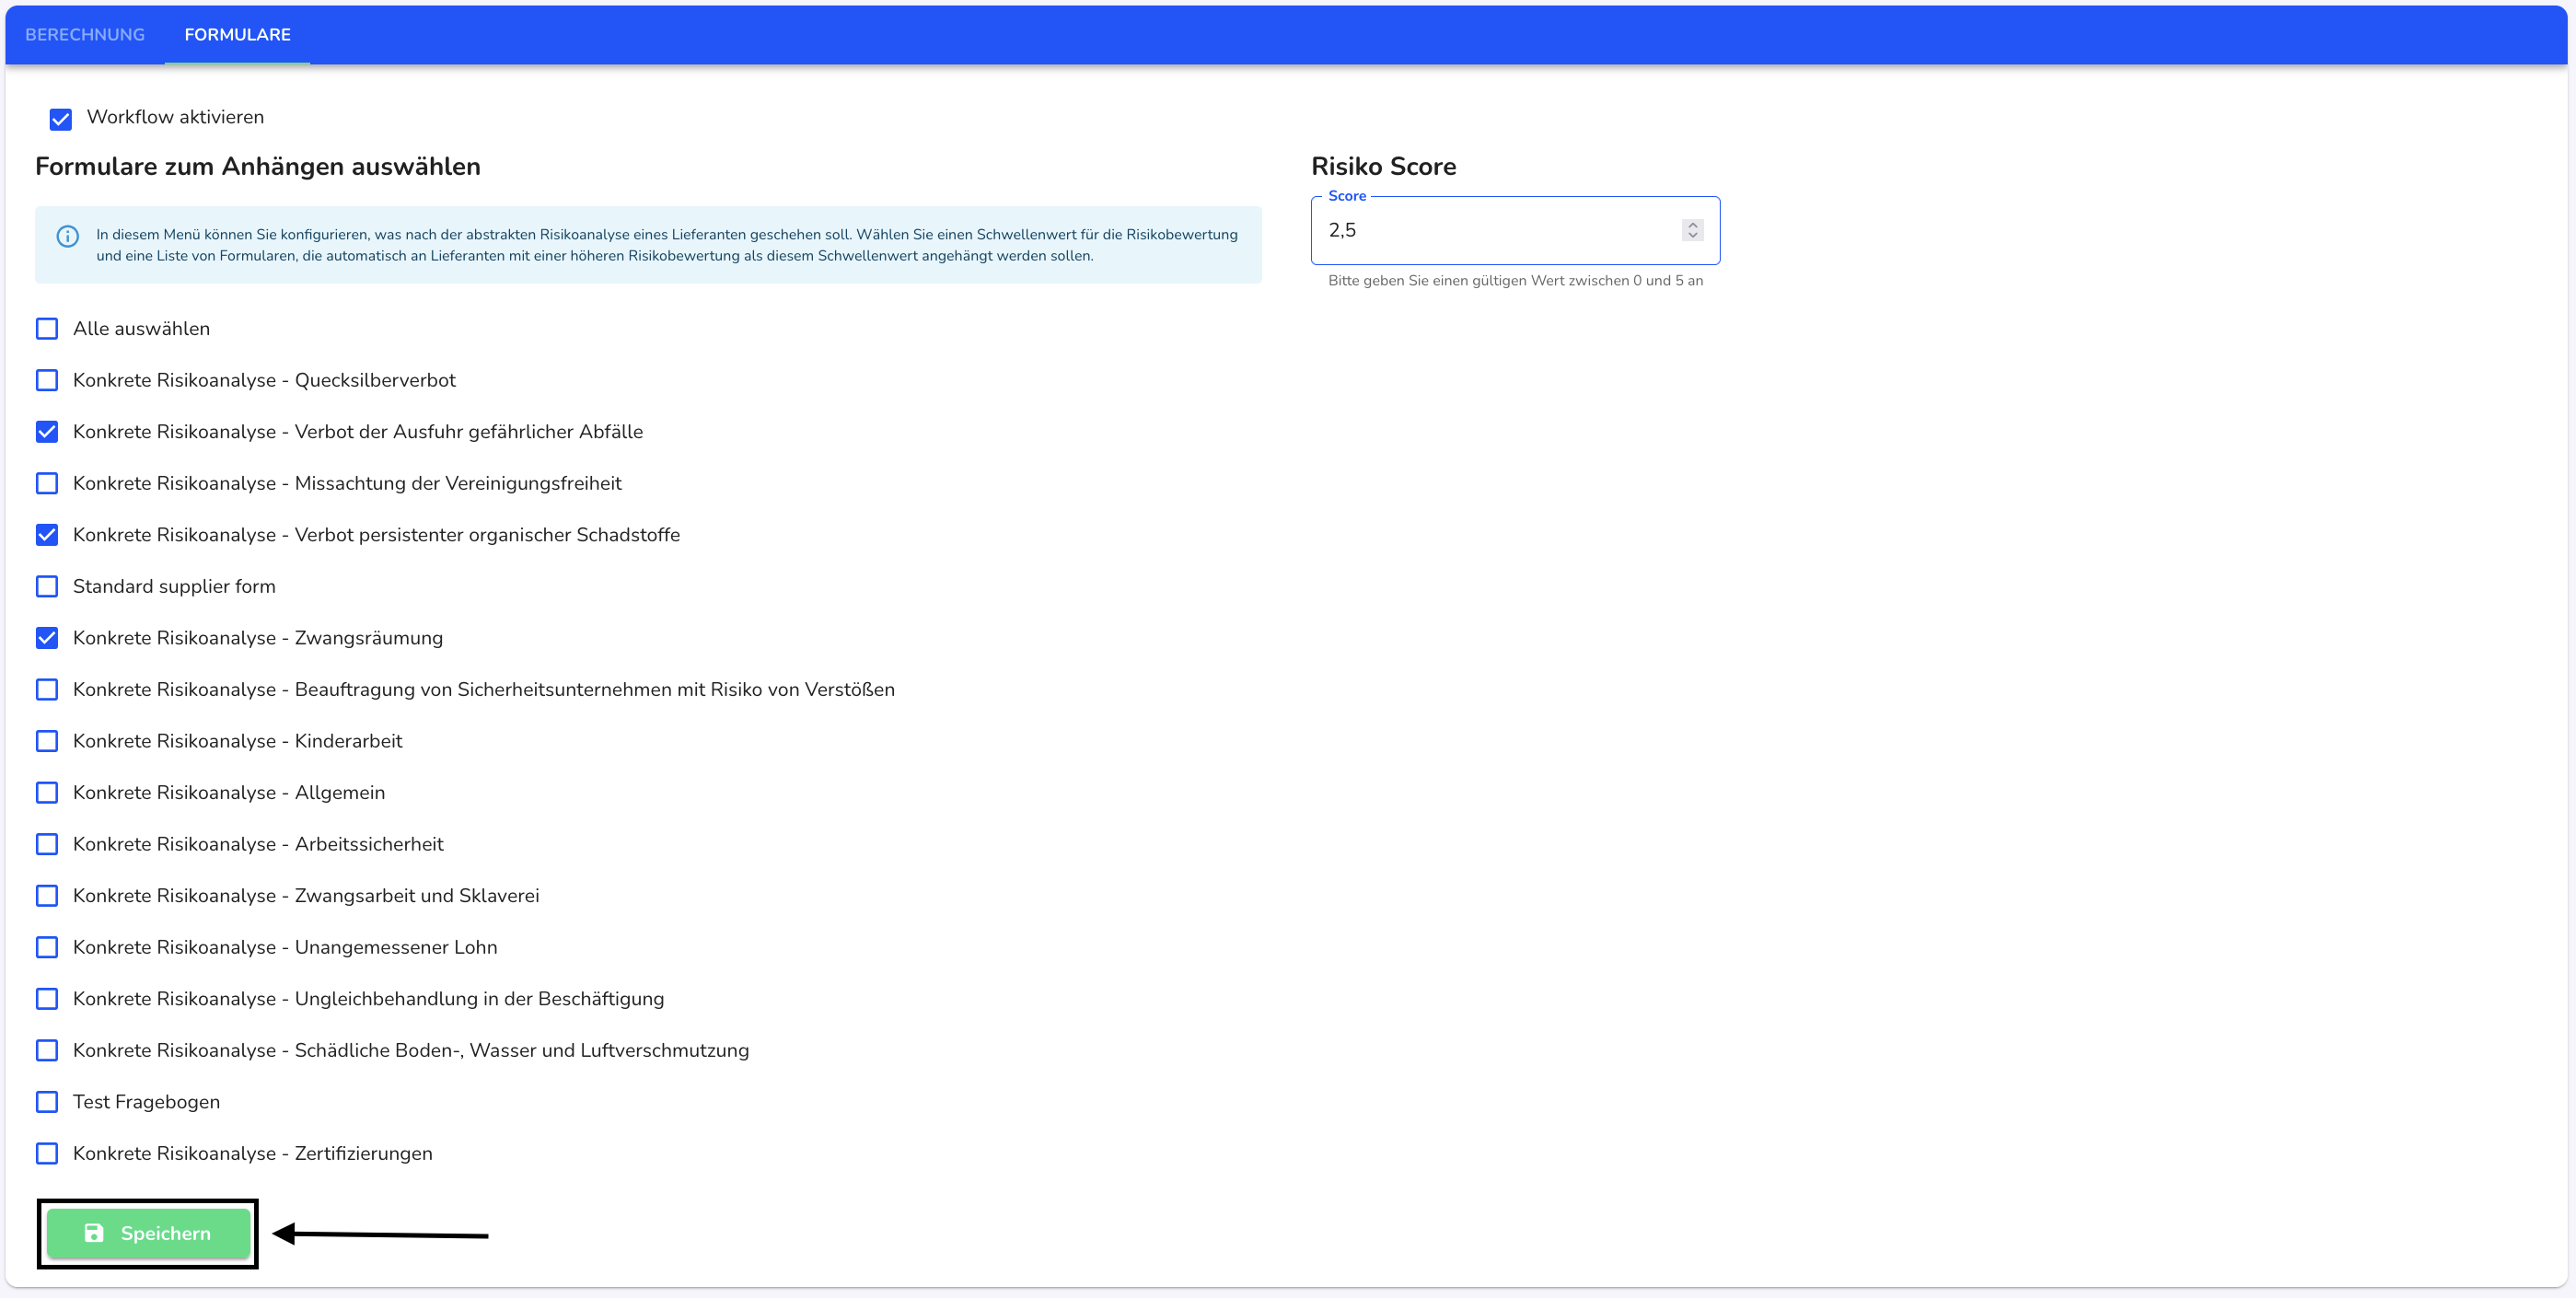The height and width of the screenshot is (1298, 2576).
Task: Check Konkrete Risikoanalyse - Allgemein
Action: pyautogui.click(x=47, y=792)
